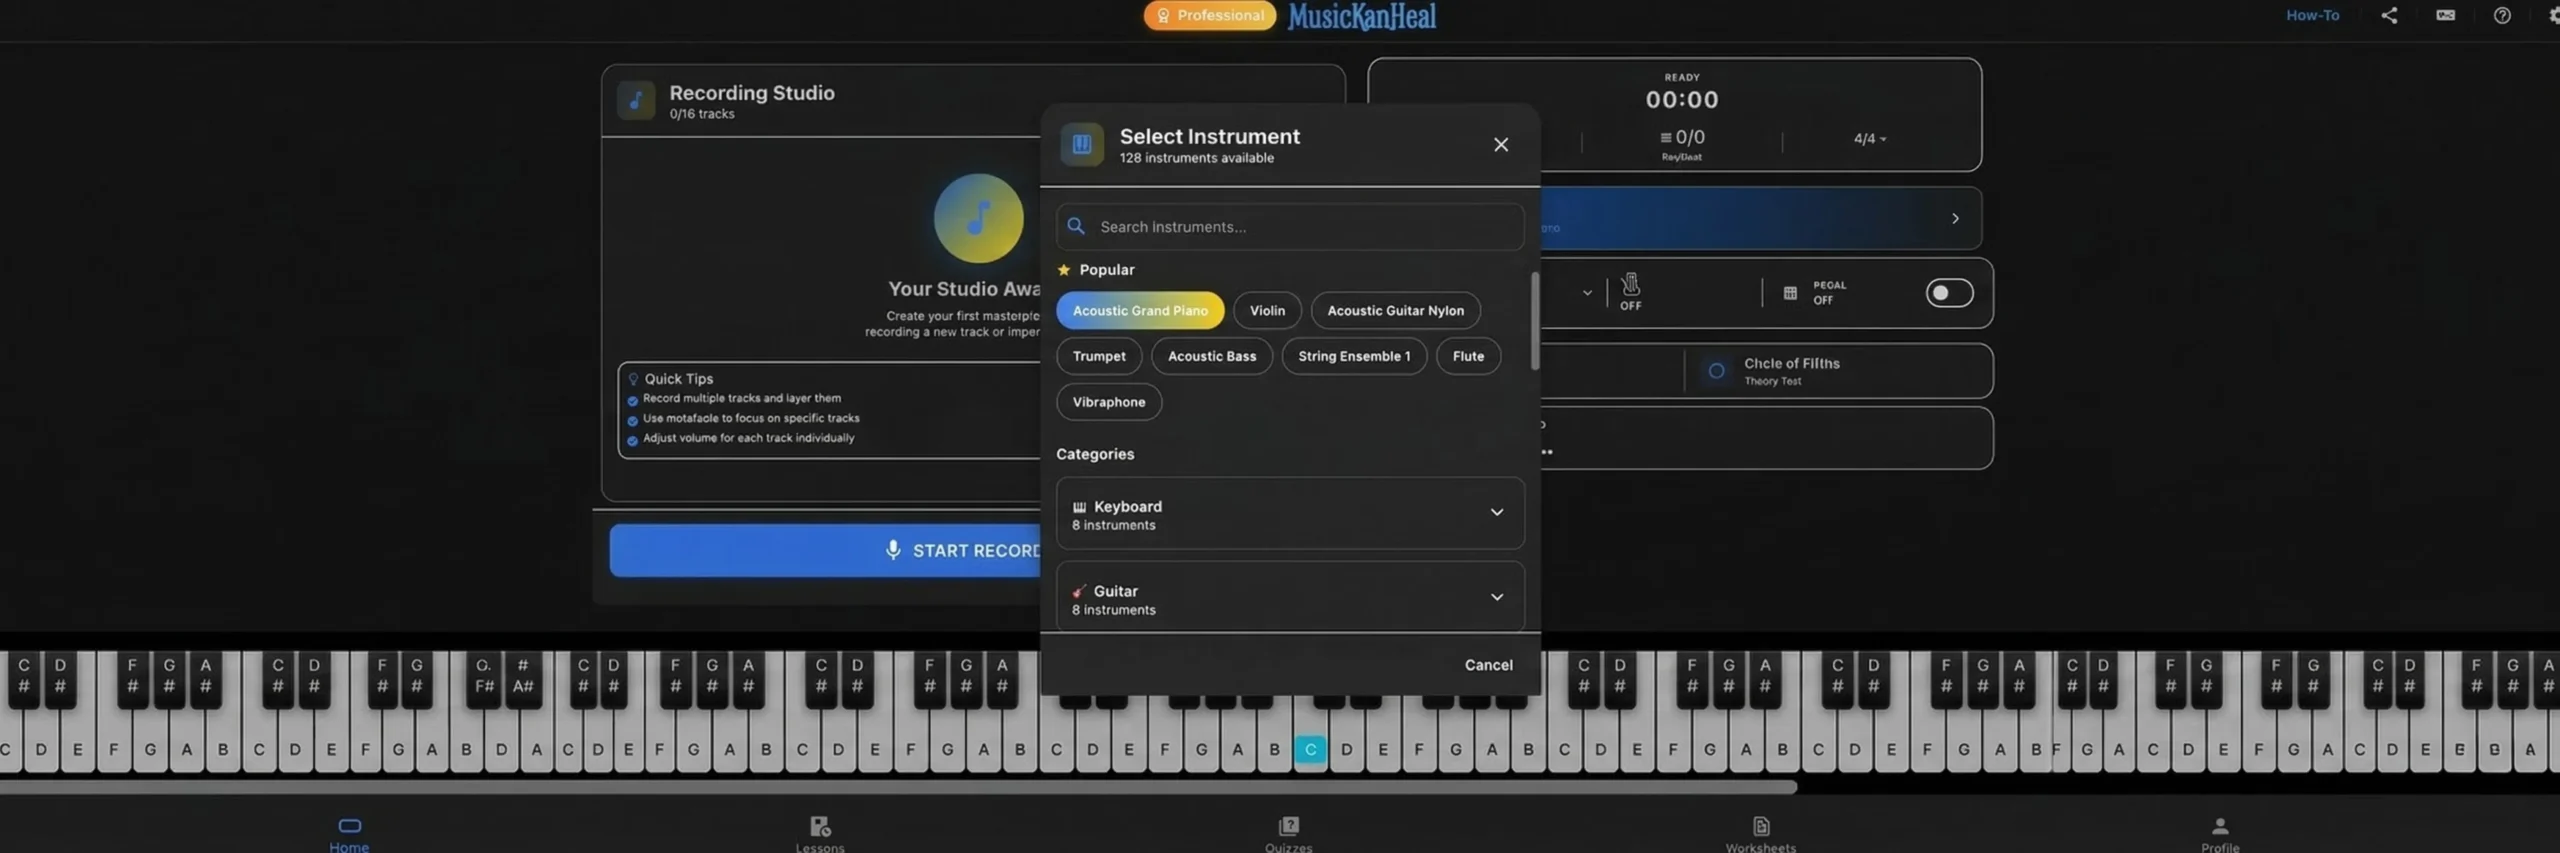The image size is (2560, 853).
Task: Select String Ensemble 1 chip
Action: point(1354,356)
